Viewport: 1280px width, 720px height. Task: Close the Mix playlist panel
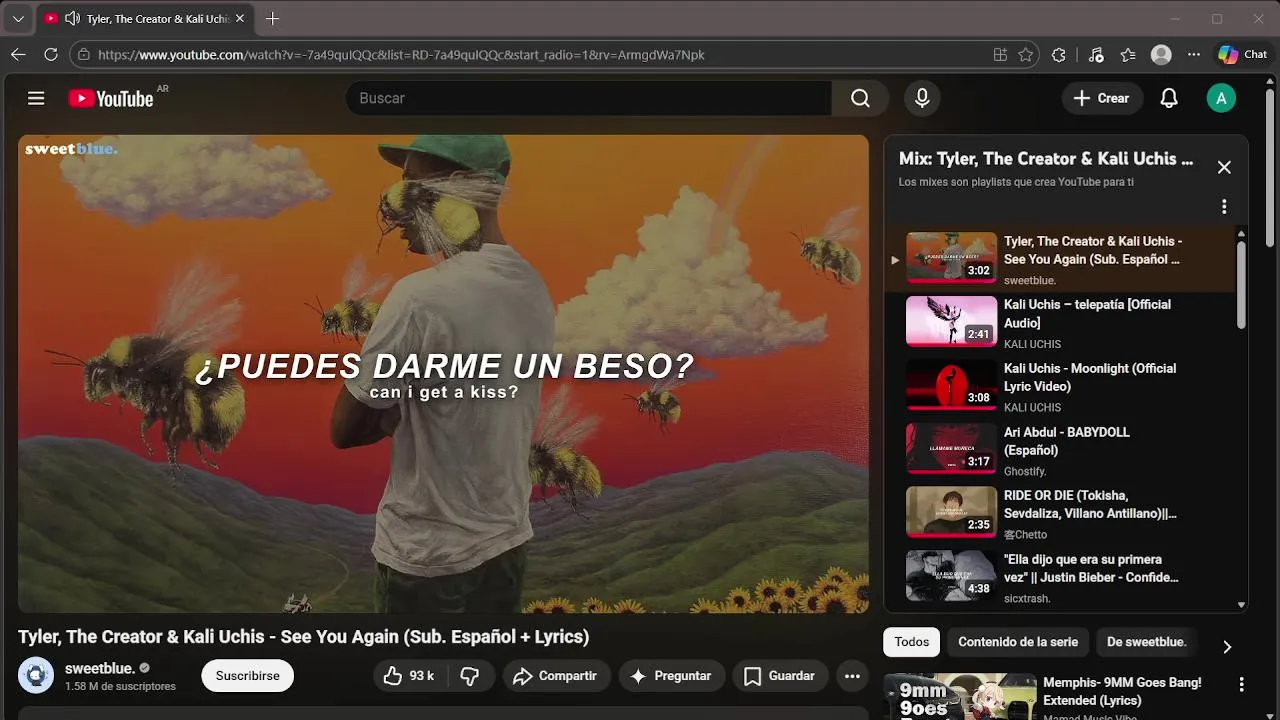tap(1224, 167)
